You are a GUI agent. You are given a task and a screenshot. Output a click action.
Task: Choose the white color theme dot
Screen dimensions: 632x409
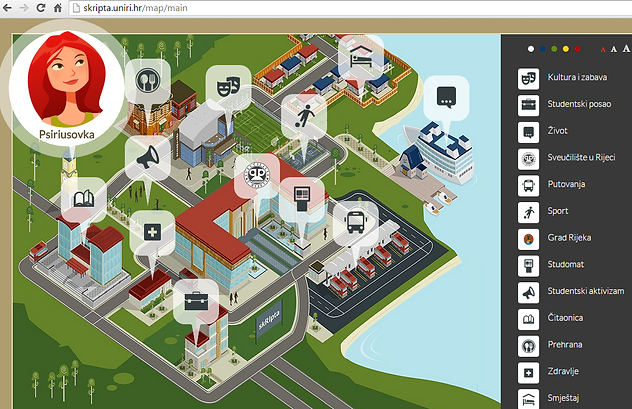coord(531,49)
